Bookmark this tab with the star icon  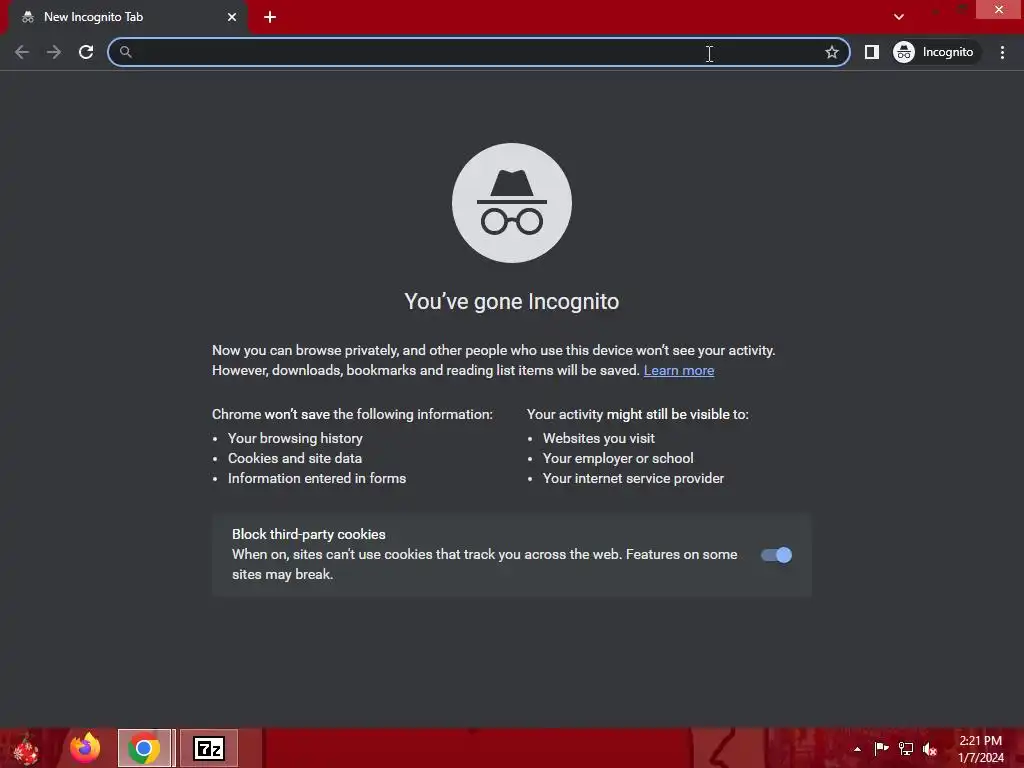point(831,52)
